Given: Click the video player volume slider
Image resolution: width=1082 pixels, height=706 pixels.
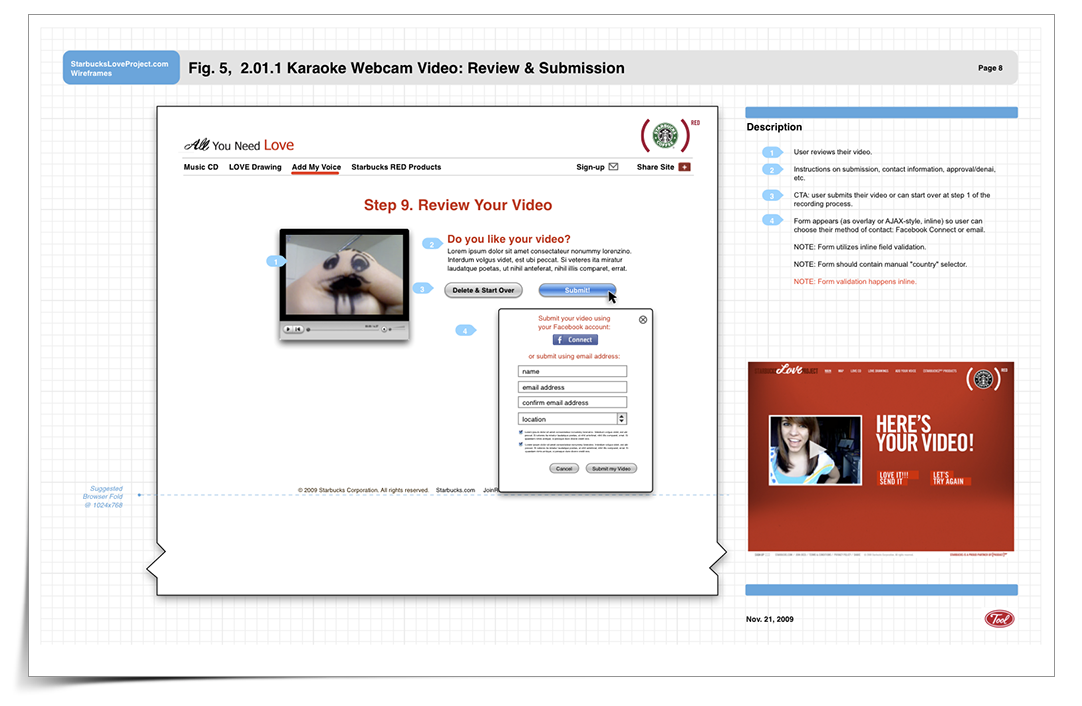Looking at the screenshot, I should pyautogui.click(x=397, y=329).
